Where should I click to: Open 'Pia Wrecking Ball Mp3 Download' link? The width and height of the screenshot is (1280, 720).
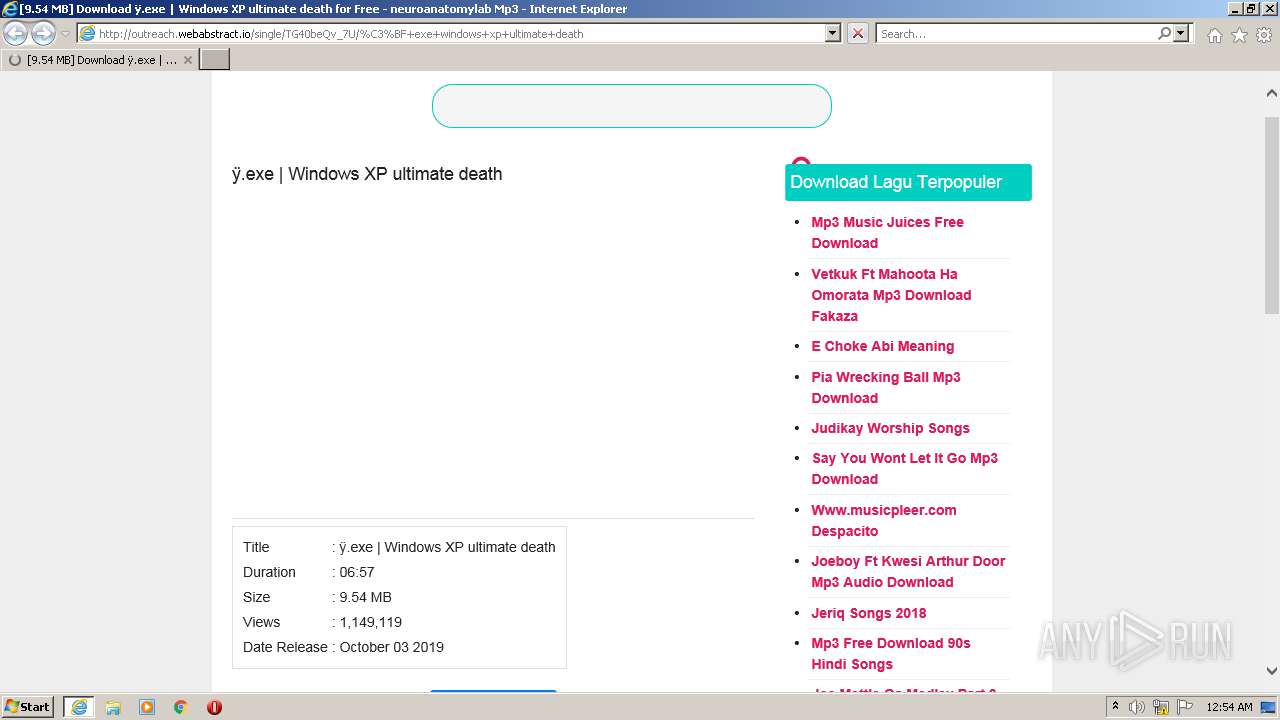click(885, 387)
